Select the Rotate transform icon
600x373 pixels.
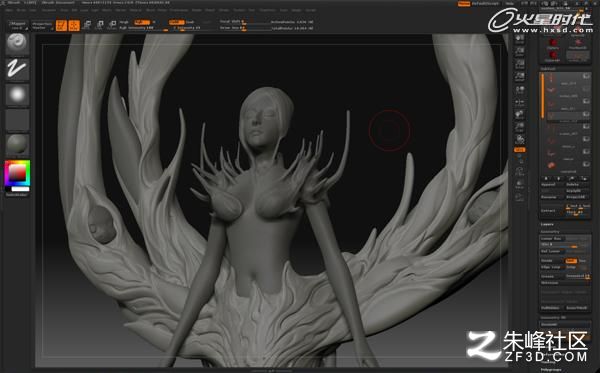click(x=112, y=25)
